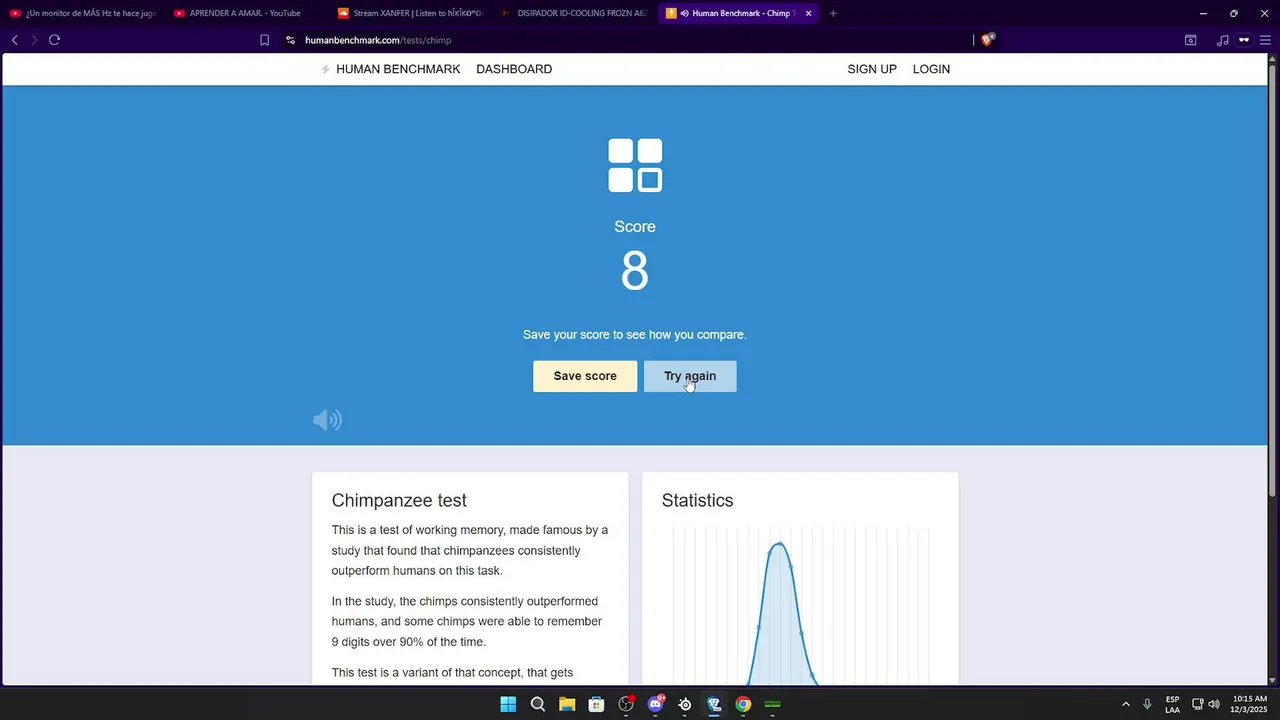Open the SIGN UP page
The width and height of the screenshot is (1280, 720).
(872, 69)
